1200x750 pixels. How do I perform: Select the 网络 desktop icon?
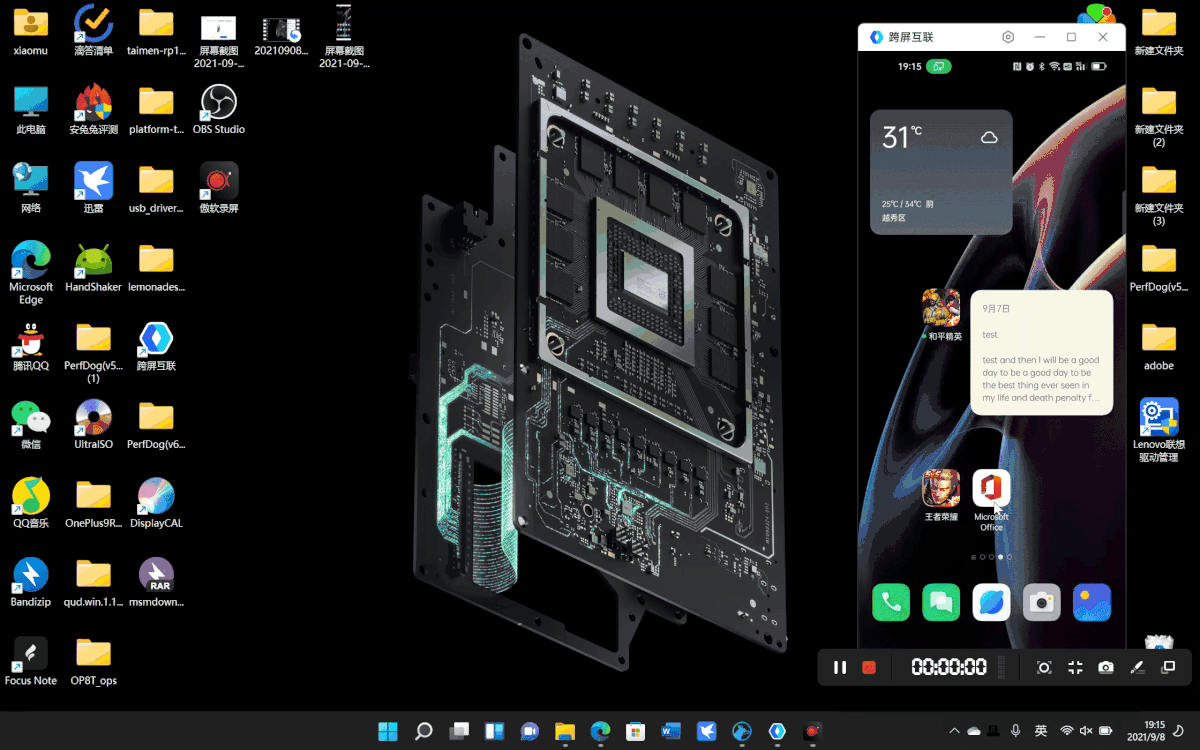[x=31, y=188]
